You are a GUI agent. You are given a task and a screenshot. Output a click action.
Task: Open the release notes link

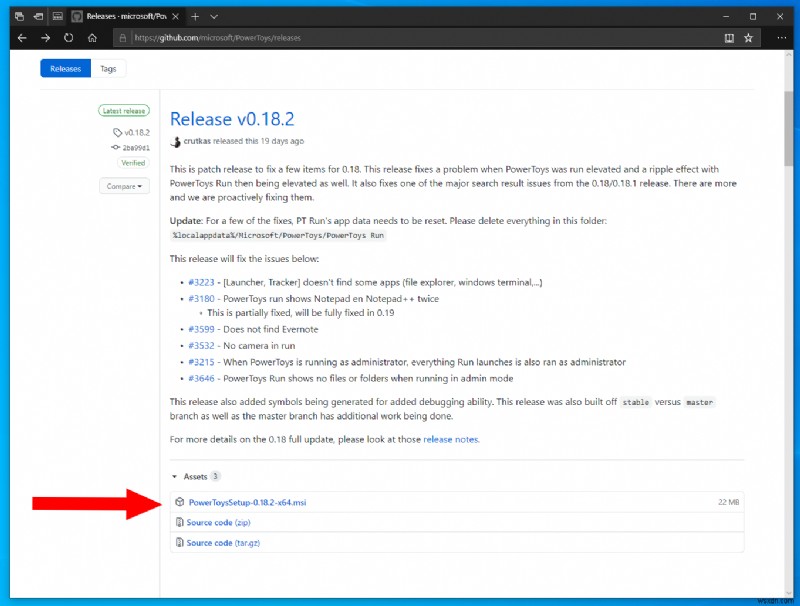pos(451,439)
